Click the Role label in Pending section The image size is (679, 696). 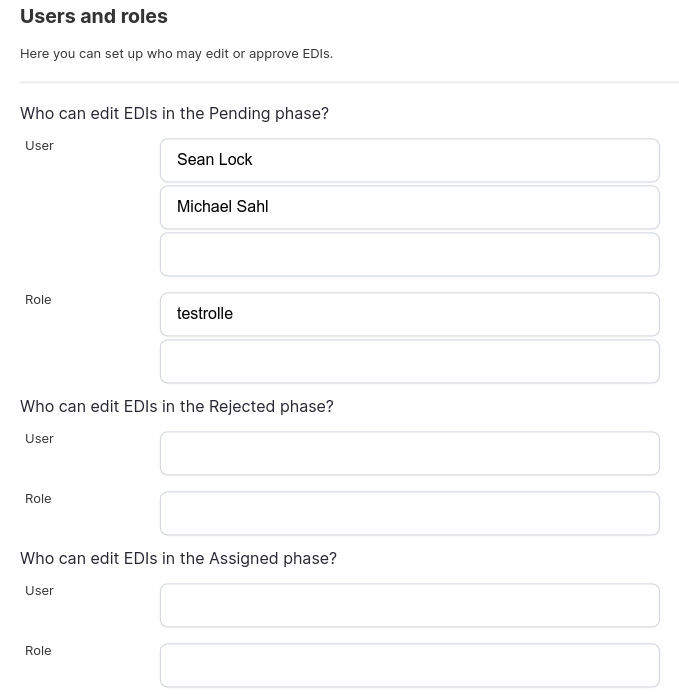38,300
